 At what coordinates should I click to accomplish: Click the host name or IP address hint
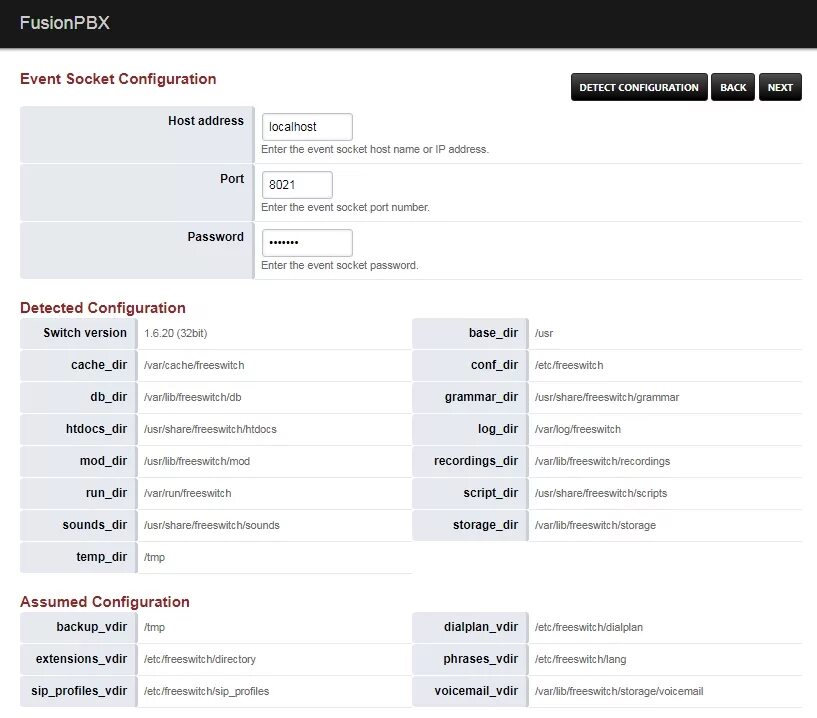coord(375,150)
